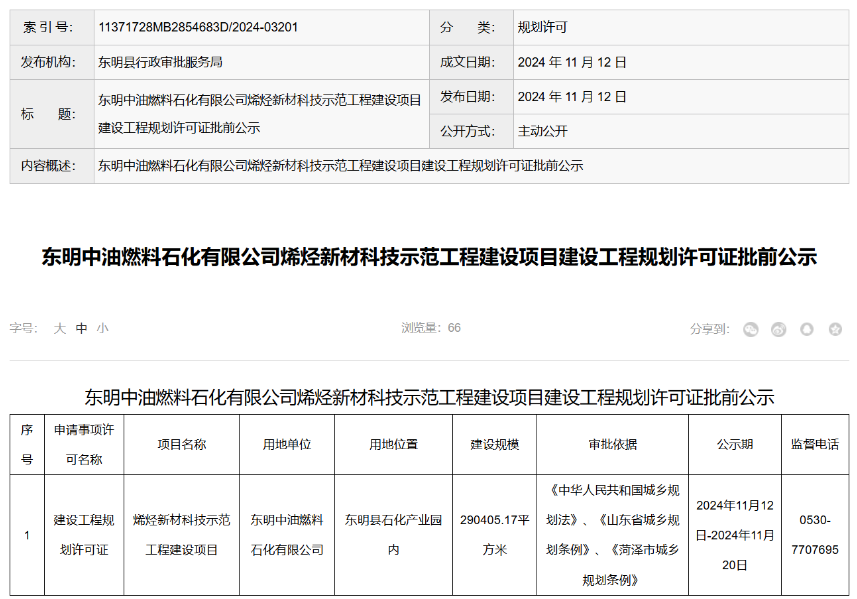
Task: Click the 分享到 label
Action: click(x=709, y=329)
